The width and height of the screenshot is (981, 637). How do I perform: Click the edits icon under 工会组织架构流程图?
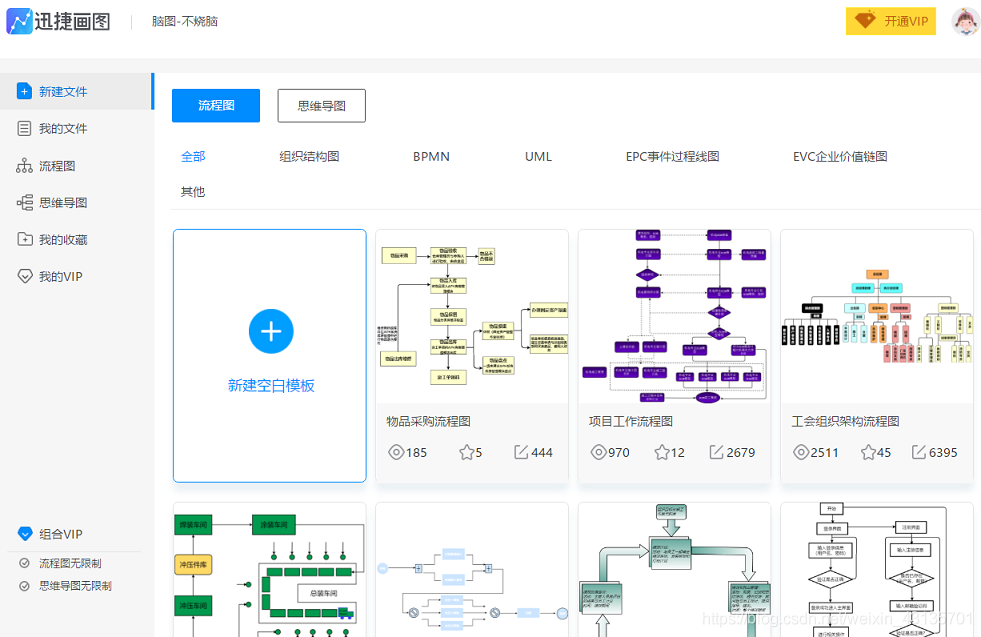(917, 452)
